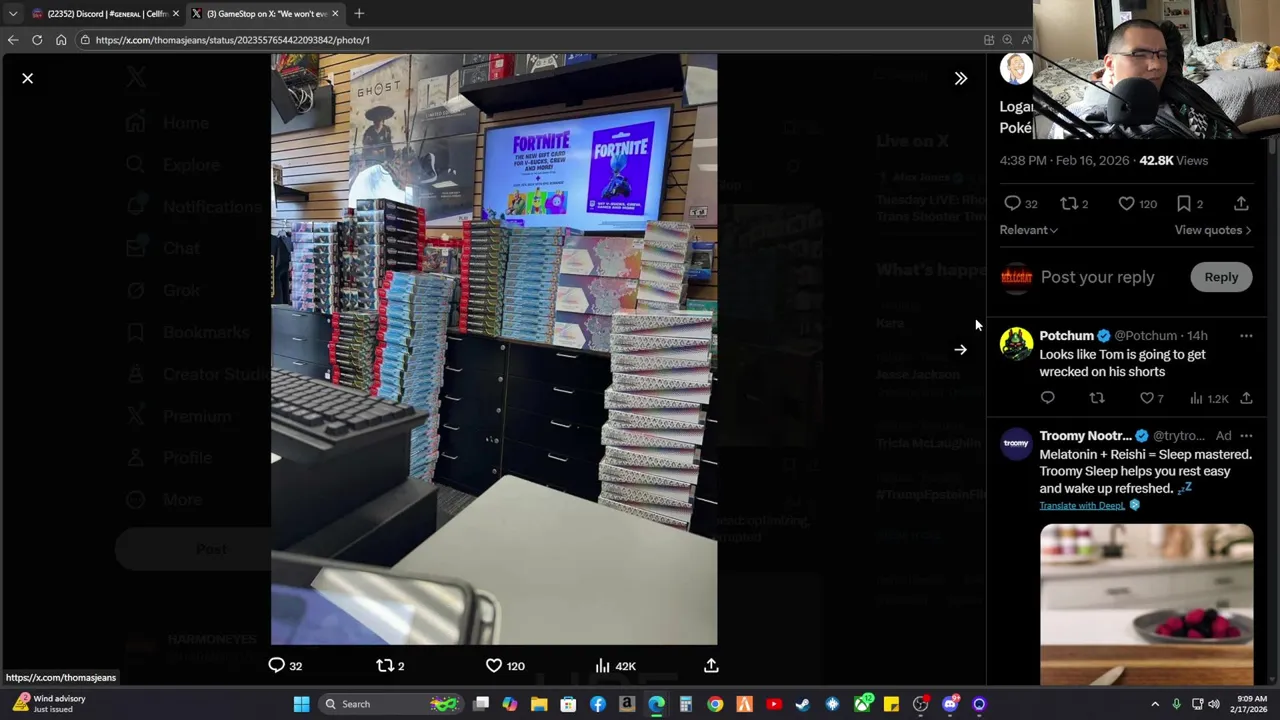Open more options on Potchum reply

[1246, 336]
